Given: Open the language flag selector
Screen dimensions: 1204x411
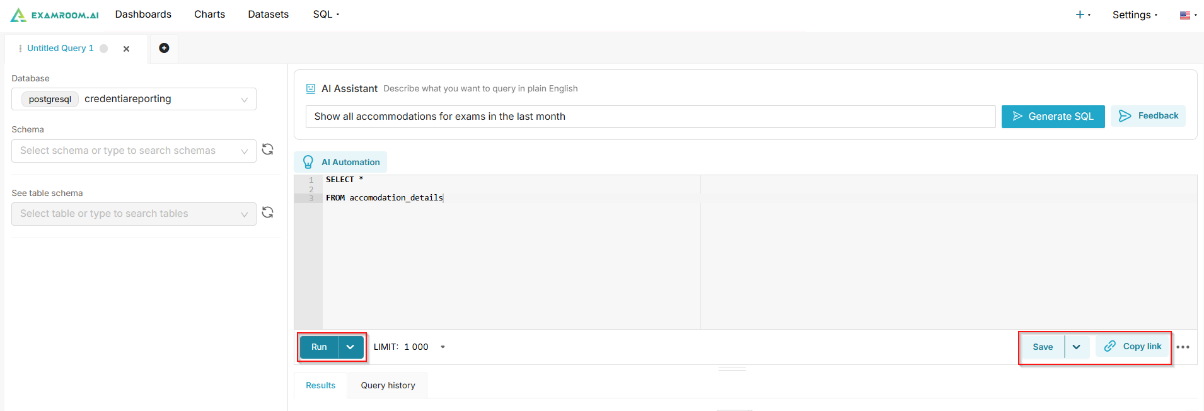Looking at the screenshot, I should point(1185,15).
